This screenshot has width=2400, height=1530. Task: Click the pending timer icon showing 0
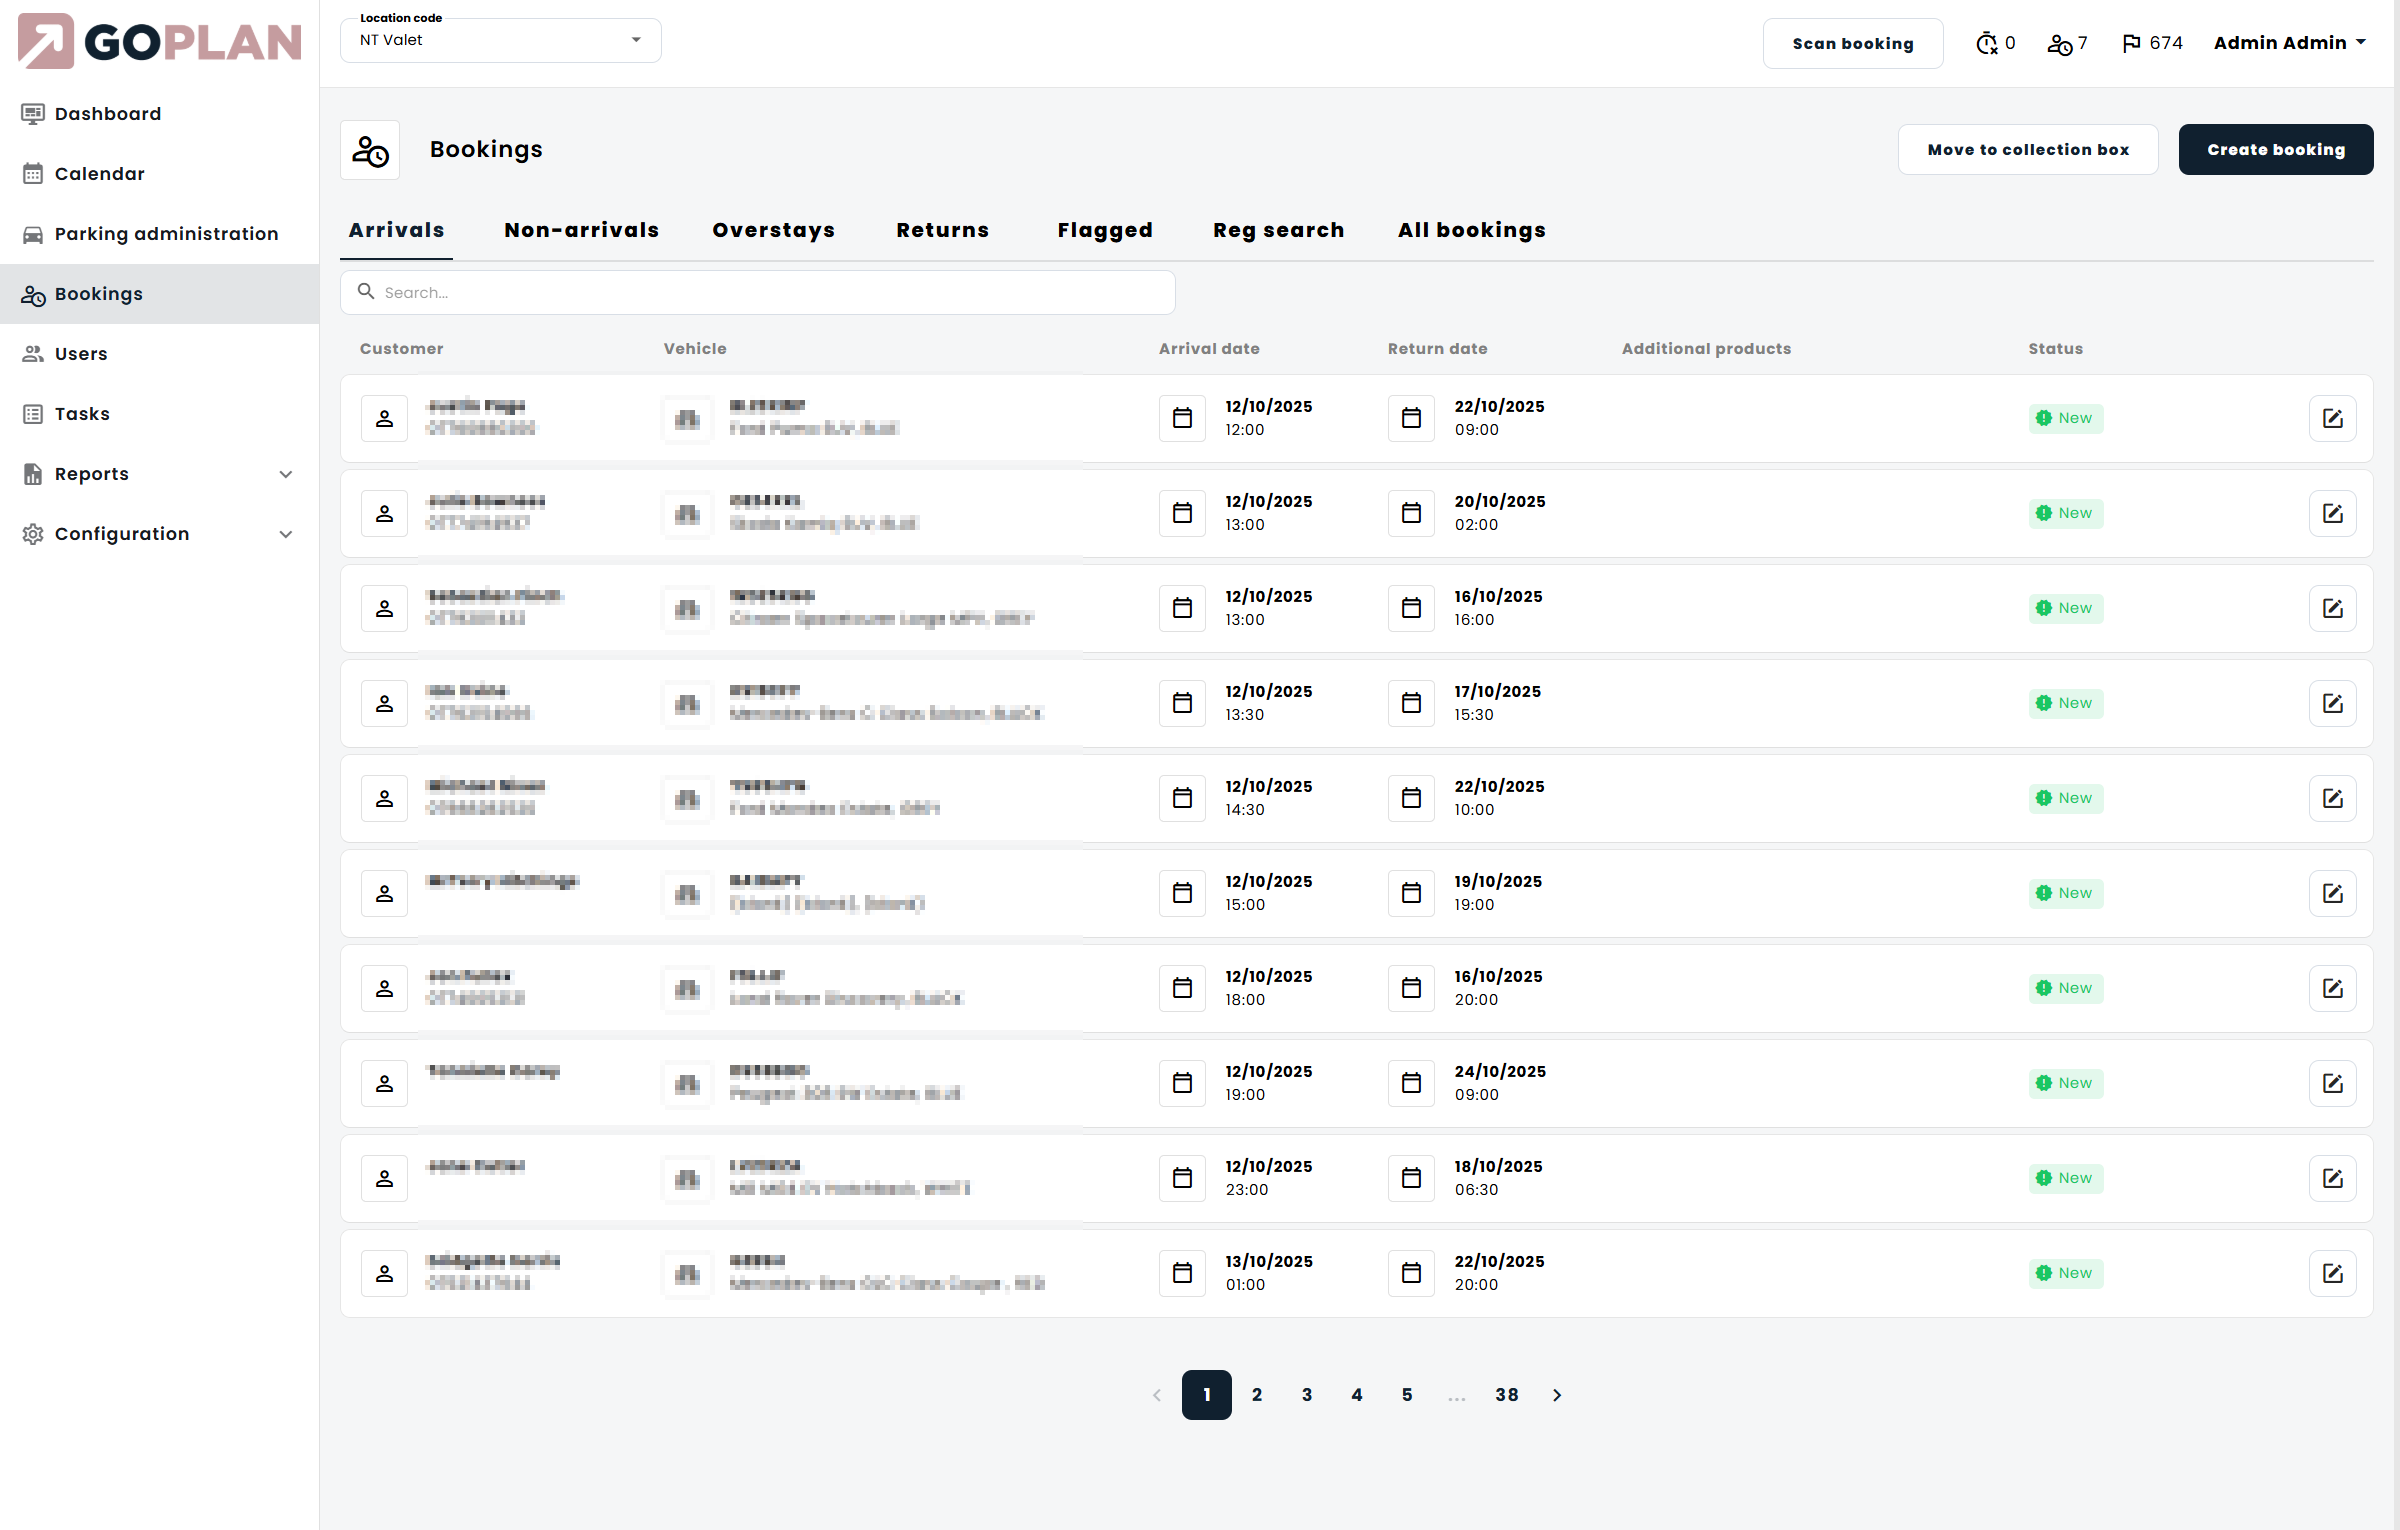(1986, 43)
